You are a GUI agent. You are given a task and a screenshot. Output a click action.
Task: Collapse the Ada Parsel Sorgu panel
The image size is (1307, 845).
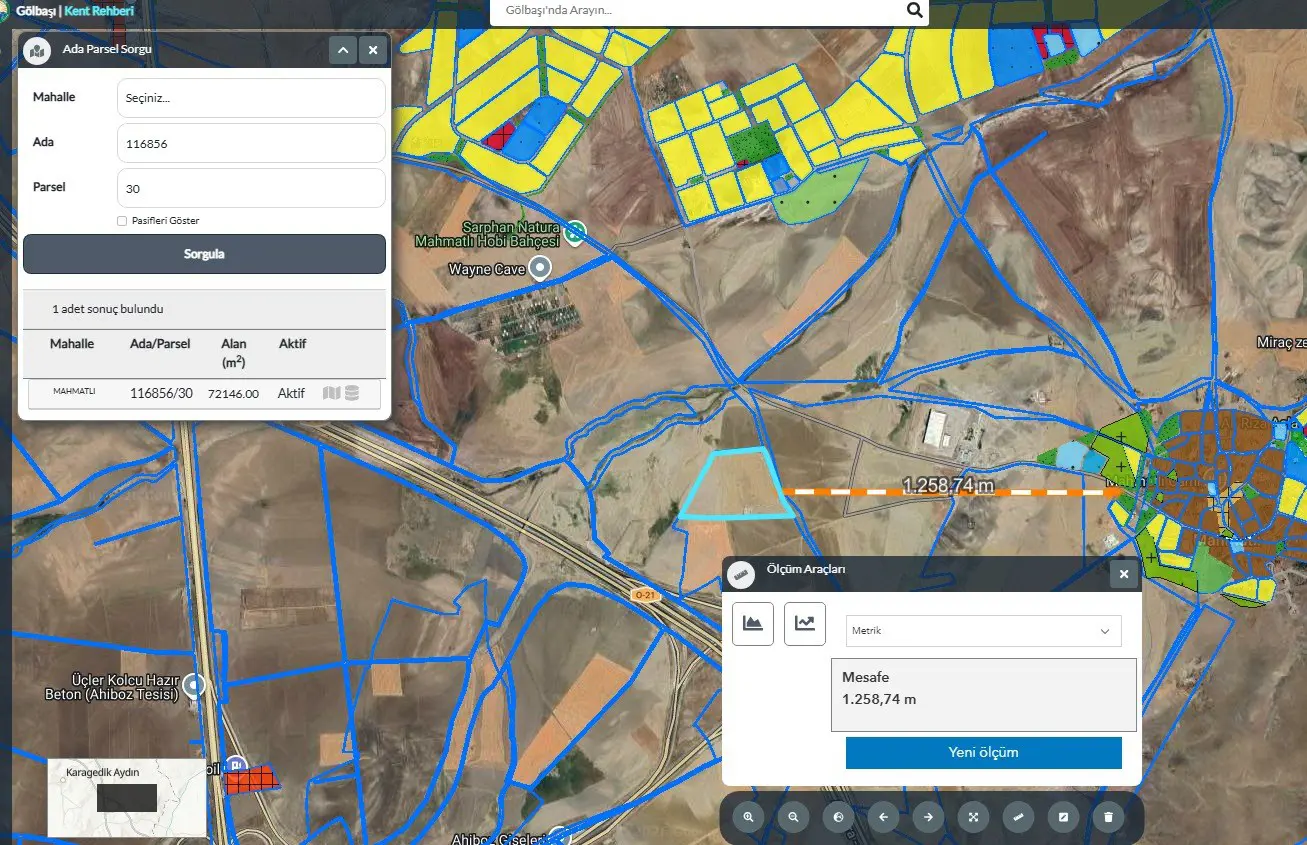tap(343, 50)
